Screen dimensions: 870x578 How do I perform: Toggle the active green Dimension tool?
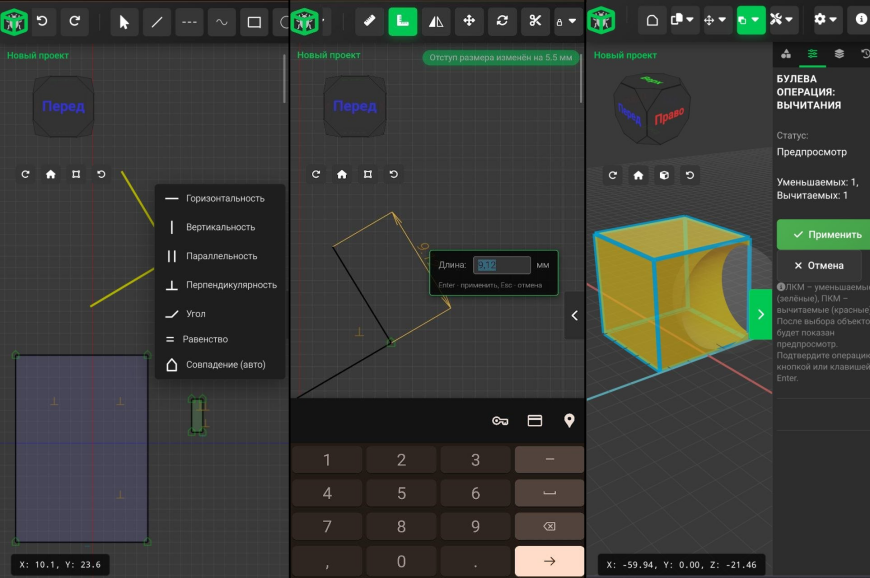(x=403, y=22)
